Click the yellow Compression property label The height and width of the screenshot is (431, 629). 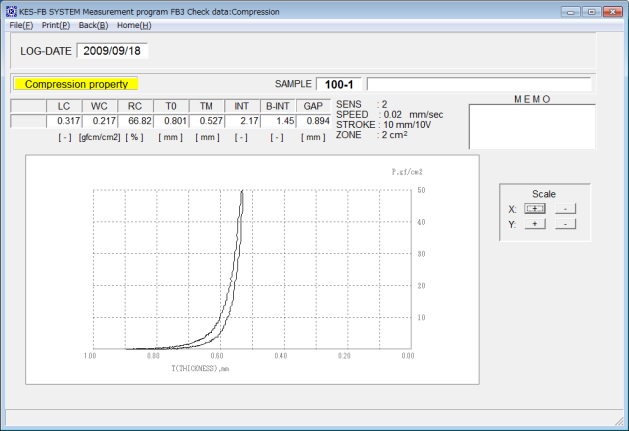pyautogui.click(x=76, y=85)
